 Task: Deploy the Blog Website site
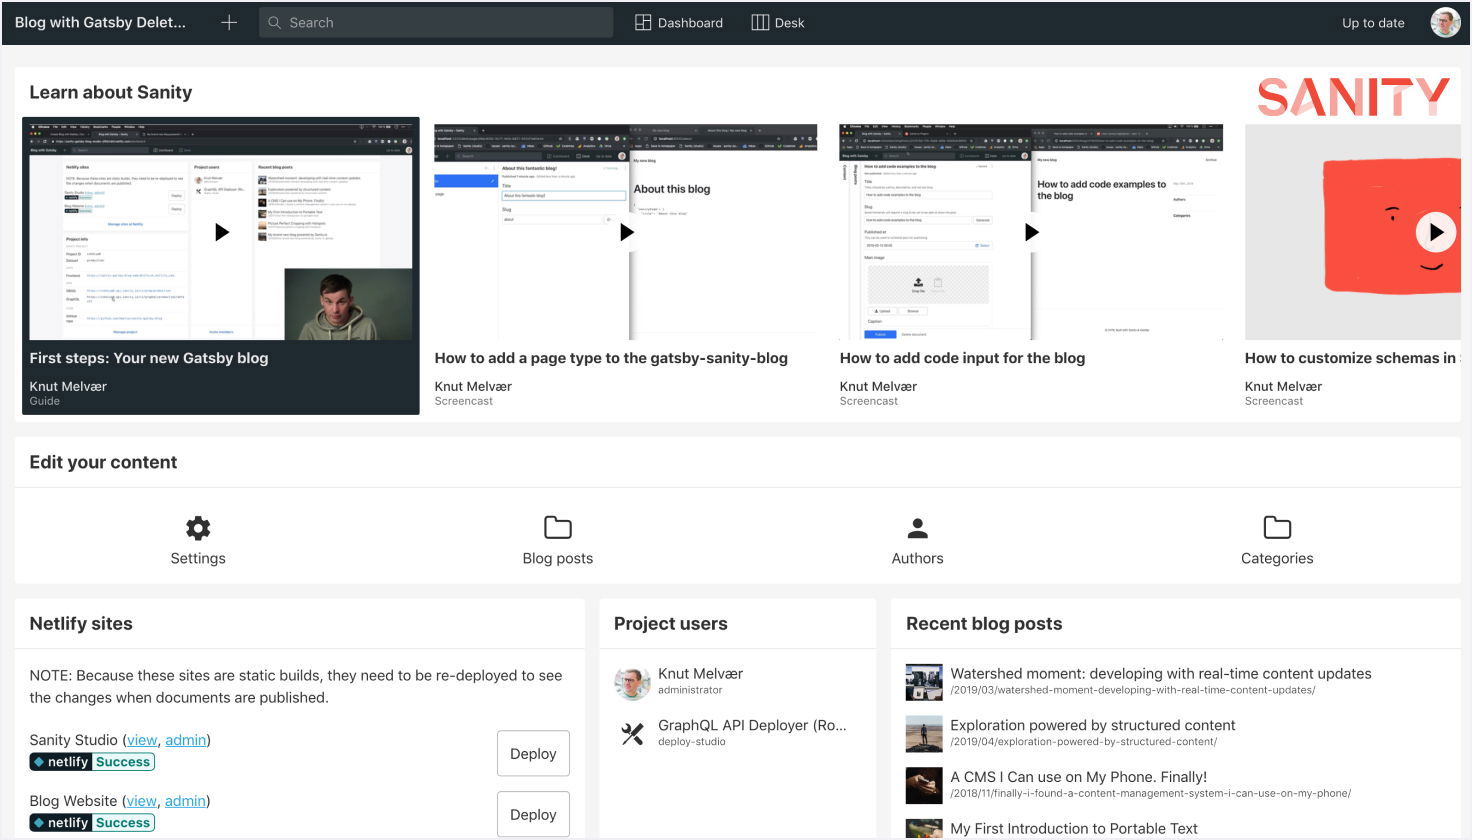coord(533,815)
